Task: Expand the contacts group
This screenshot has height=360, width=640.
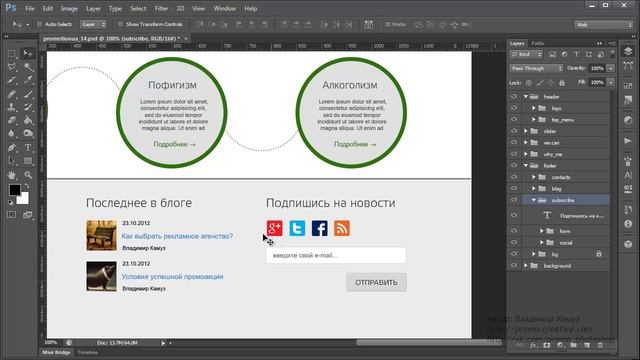Action: 533,177
